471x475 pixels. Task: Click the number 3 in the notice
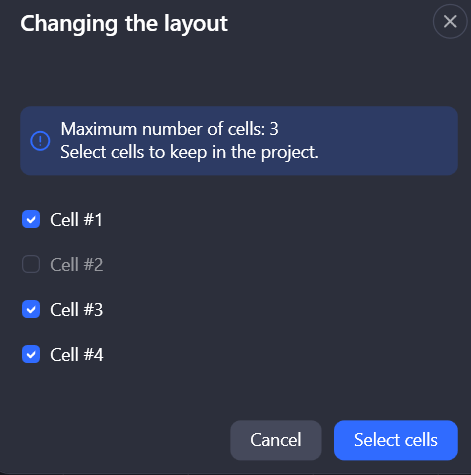(x=274, y=129)
